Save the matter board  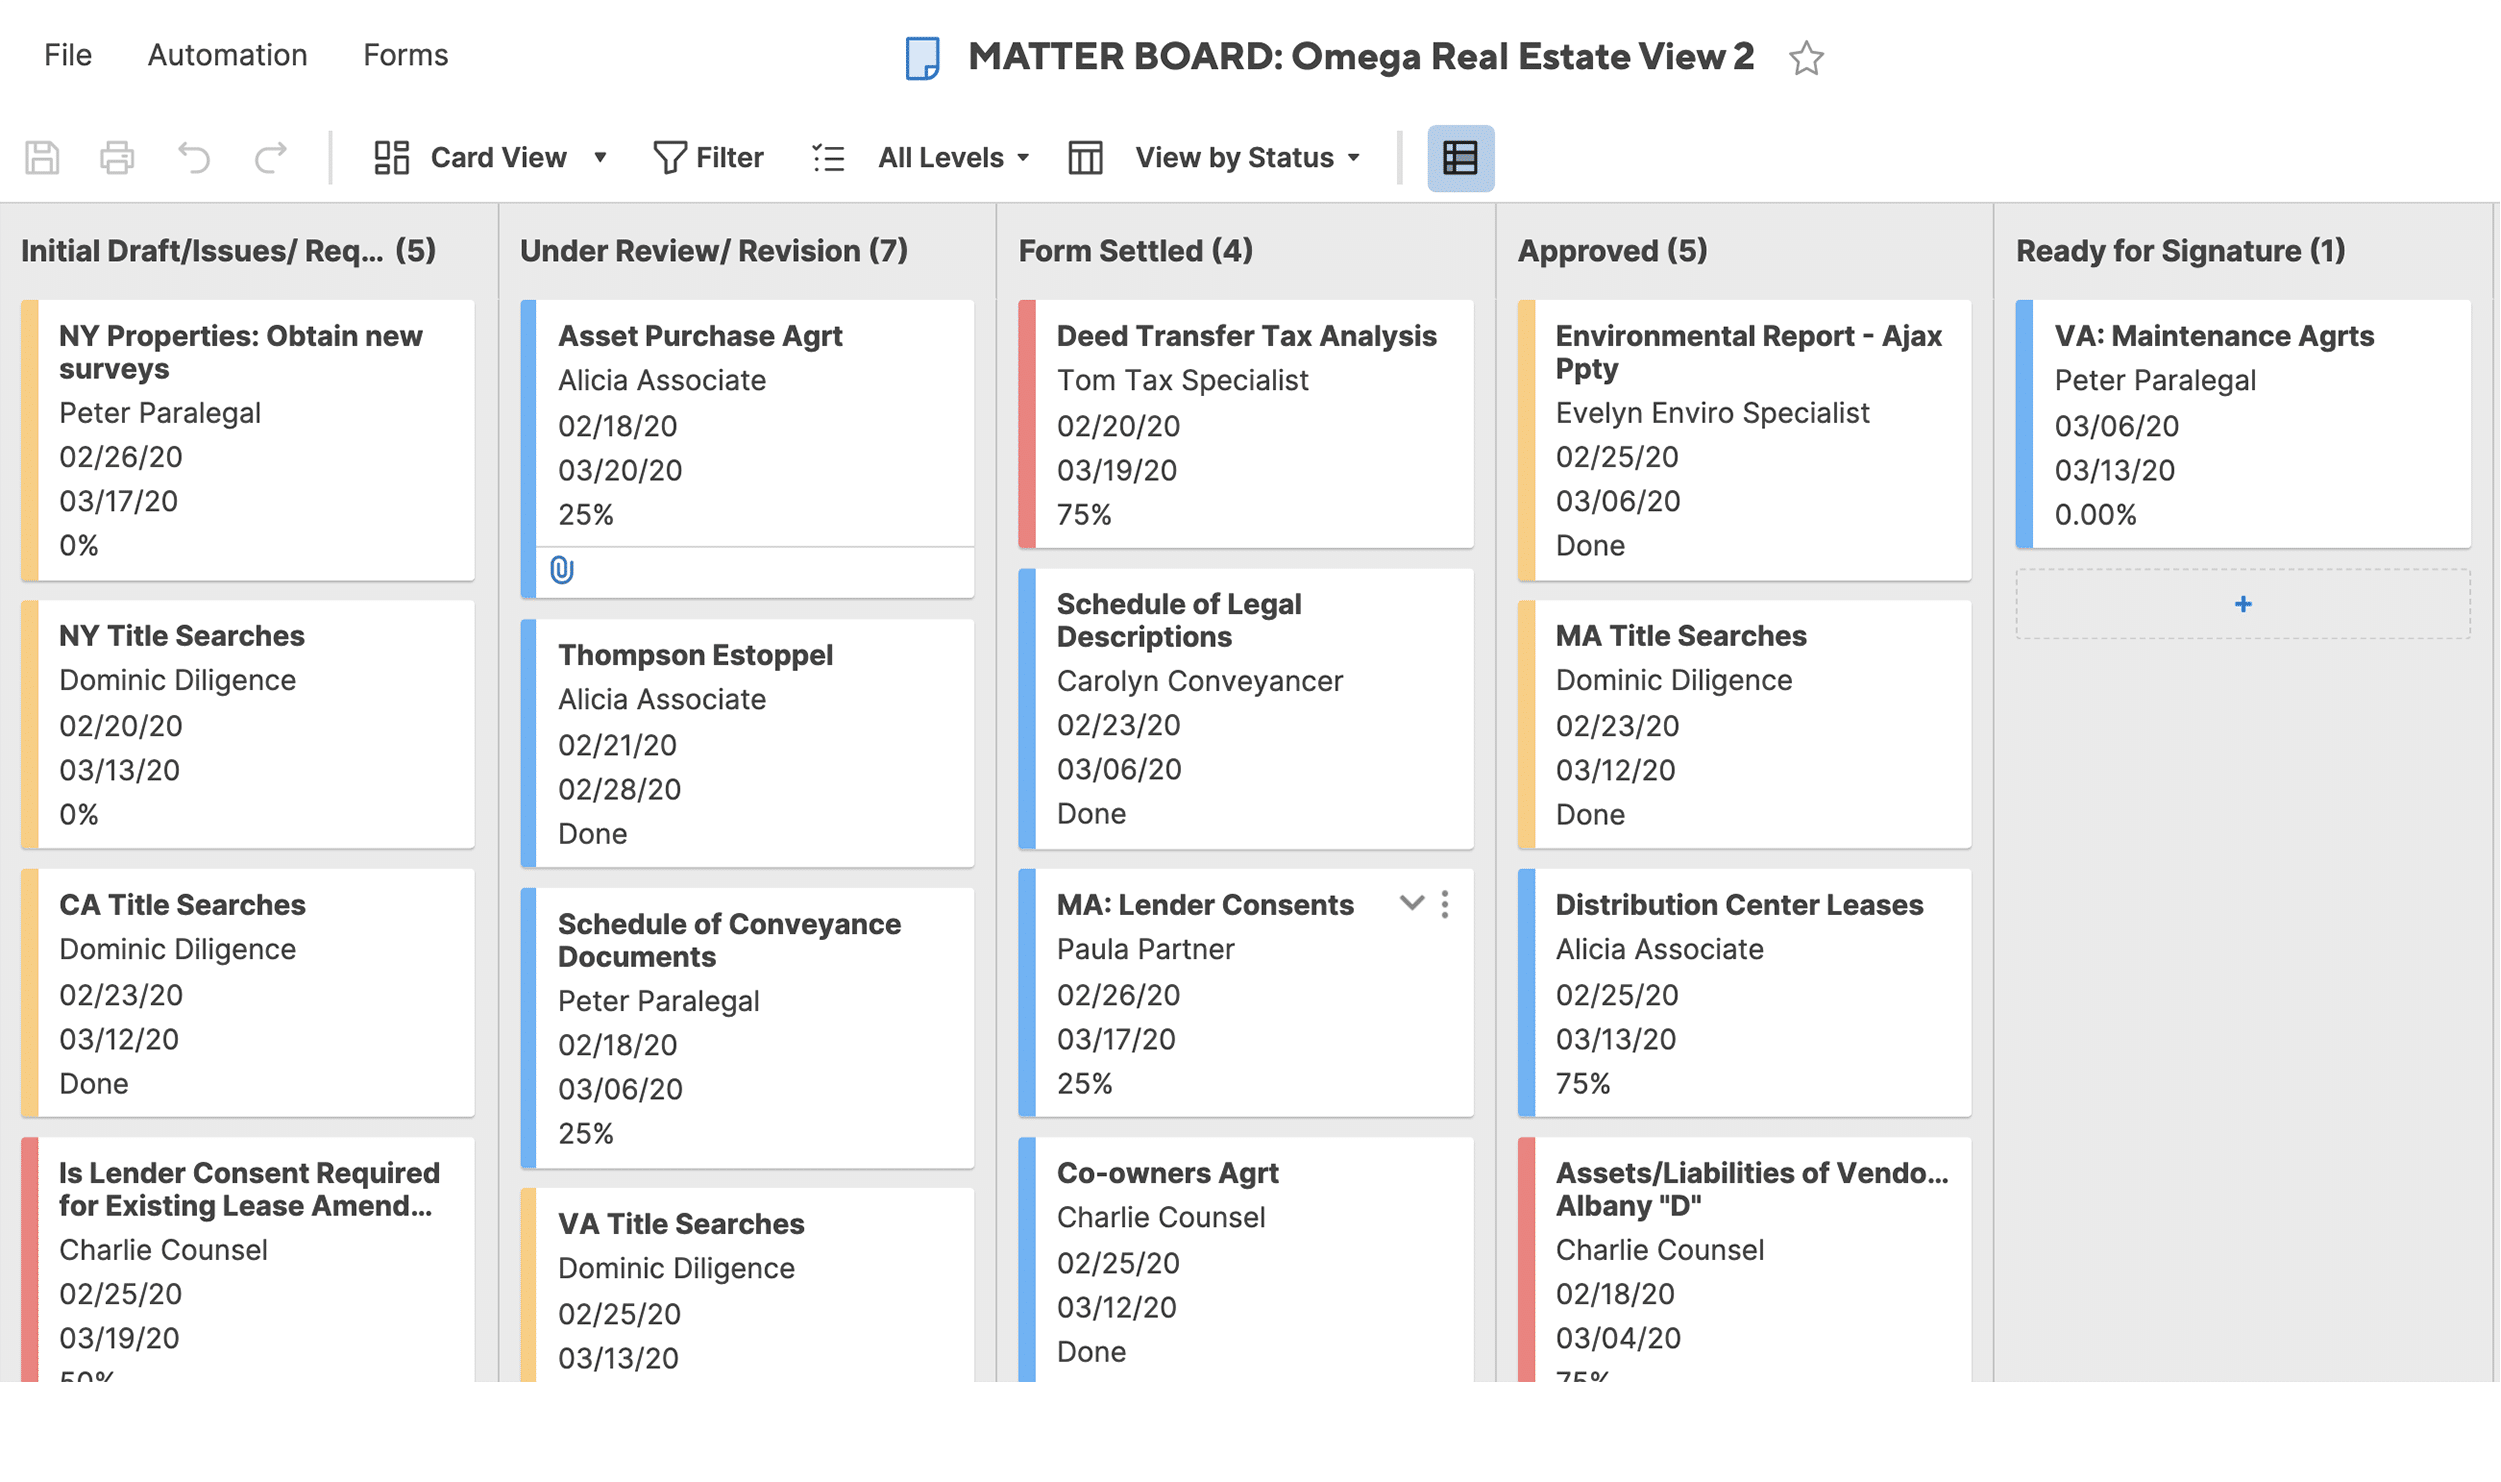pos(41,157)
